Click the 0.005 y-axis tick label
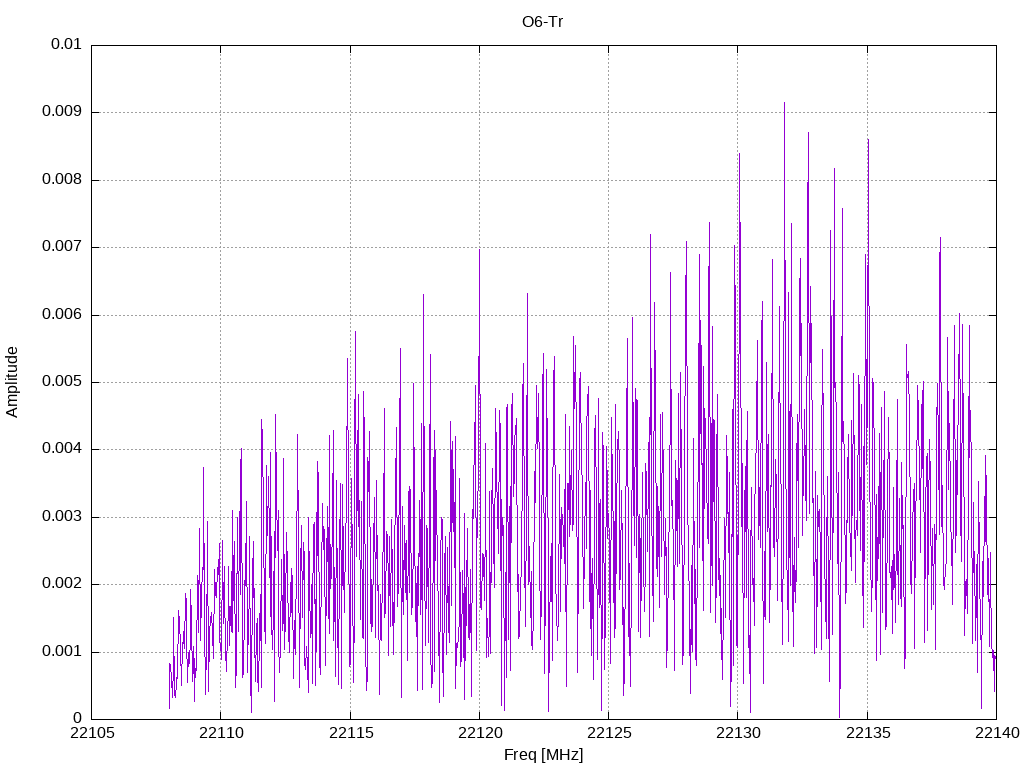 (x=62, y=381)
